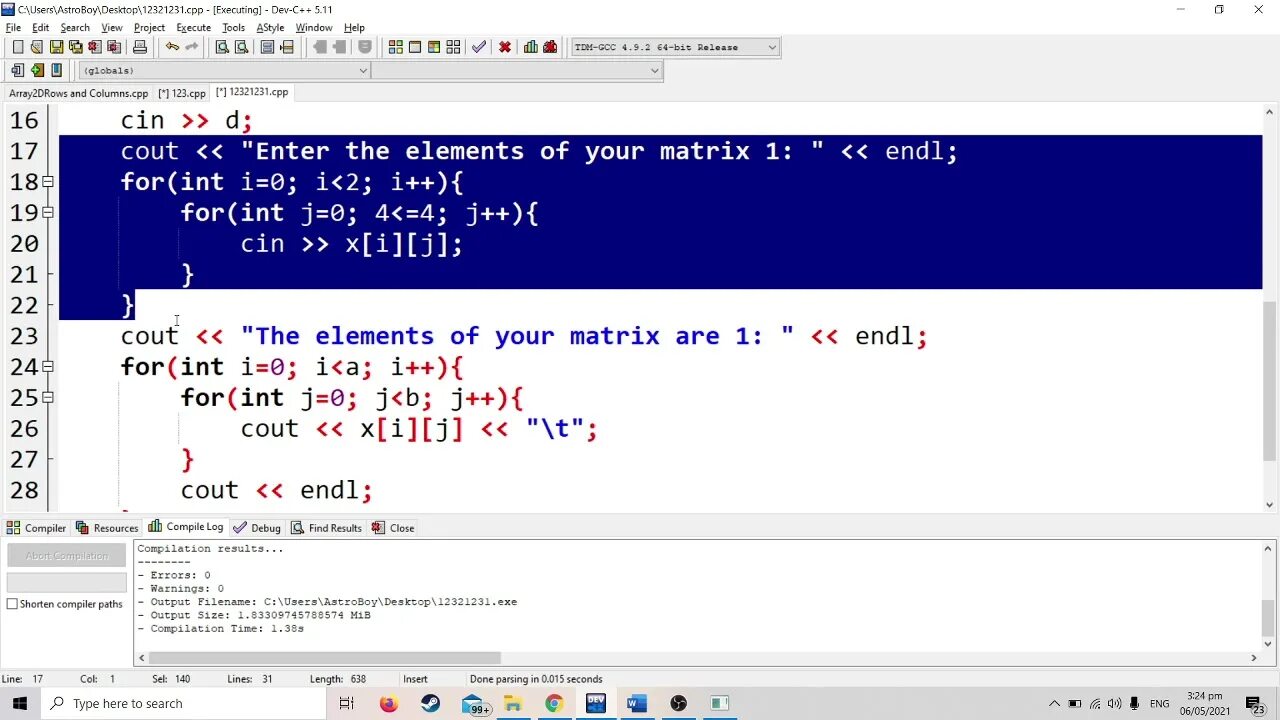This screenshot has width=1280, height=720.
Task: Collapse the code fold at line 25
Action: (48, 398)
